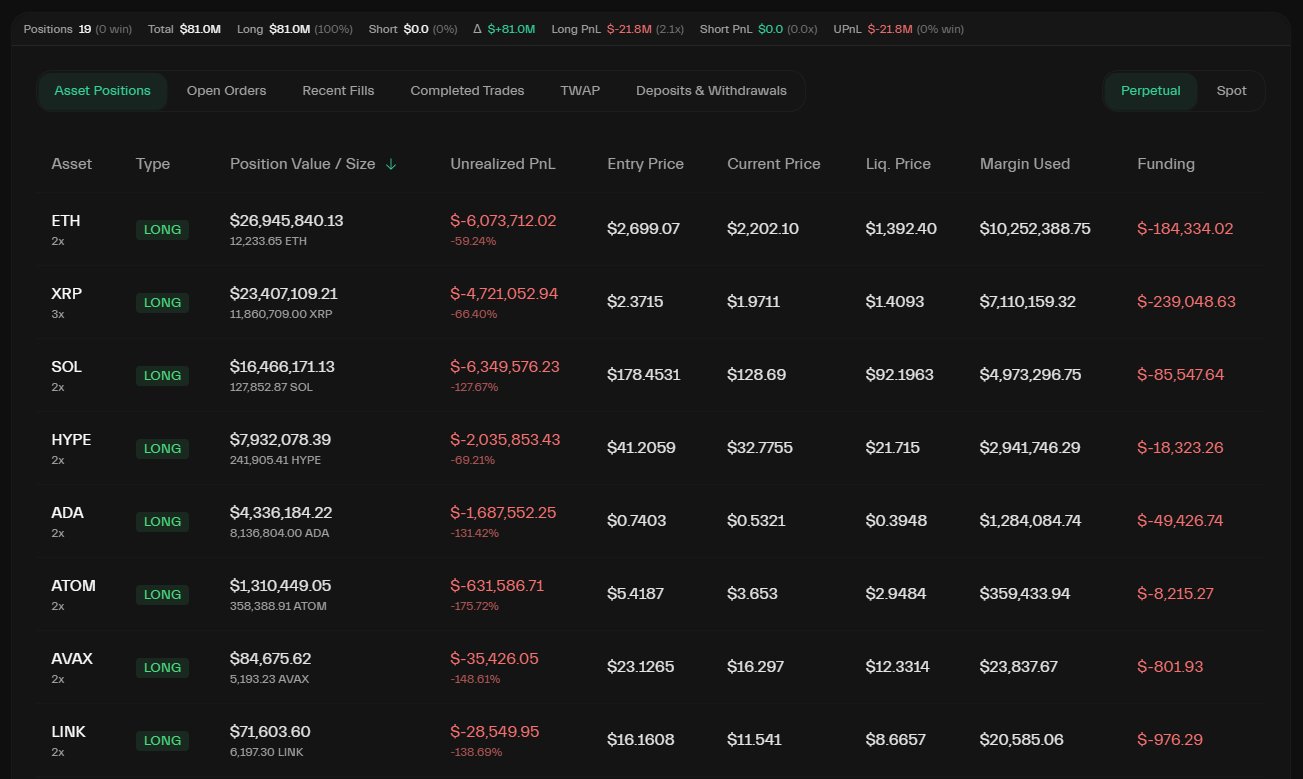The height and width of the screenshot is (779, 1303).
Task: Click ETH funding $-184,334.02
Action: point(1185,229)
